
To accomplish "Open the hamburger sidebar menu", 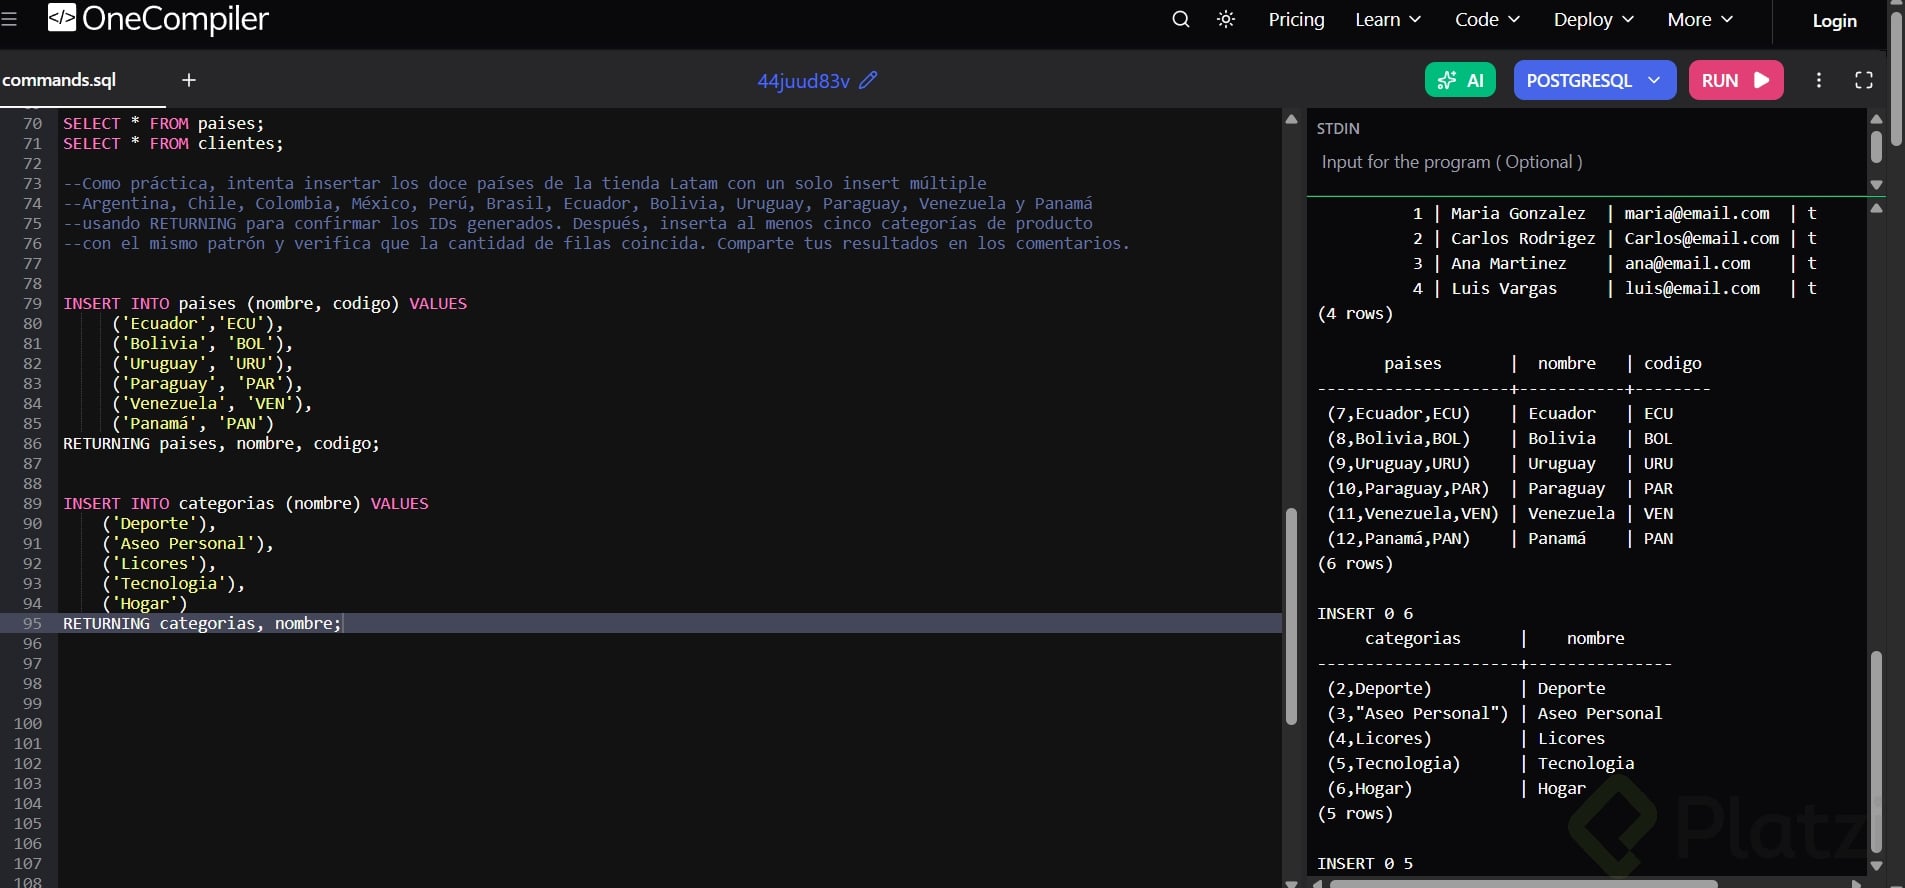I will 9,19.
